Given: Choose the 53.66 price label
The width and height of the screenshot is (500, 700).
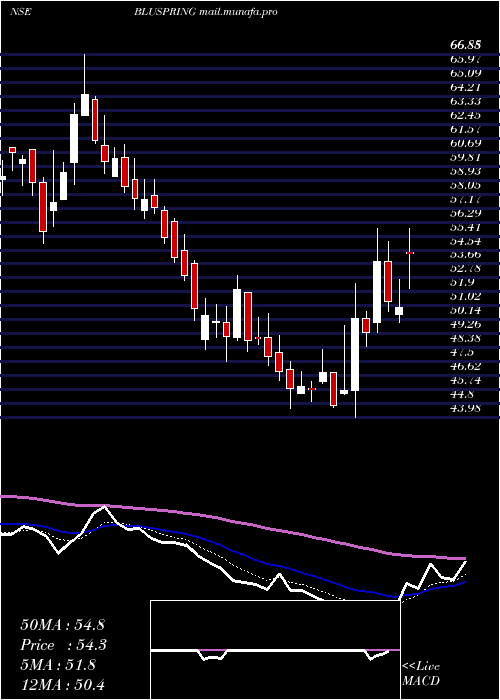Looking at the screenshot, I should [466, 254].
